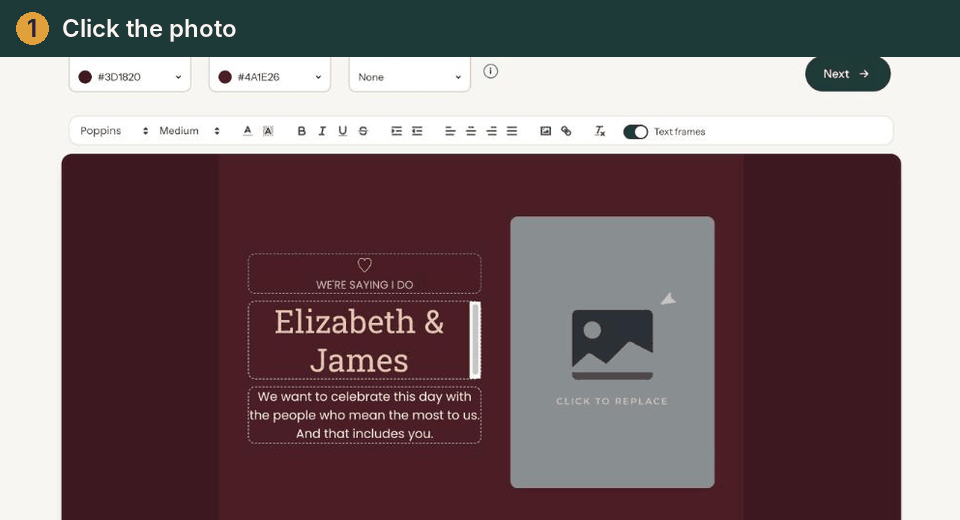Open the #4A1E26 color dropdown

point(269,75)
